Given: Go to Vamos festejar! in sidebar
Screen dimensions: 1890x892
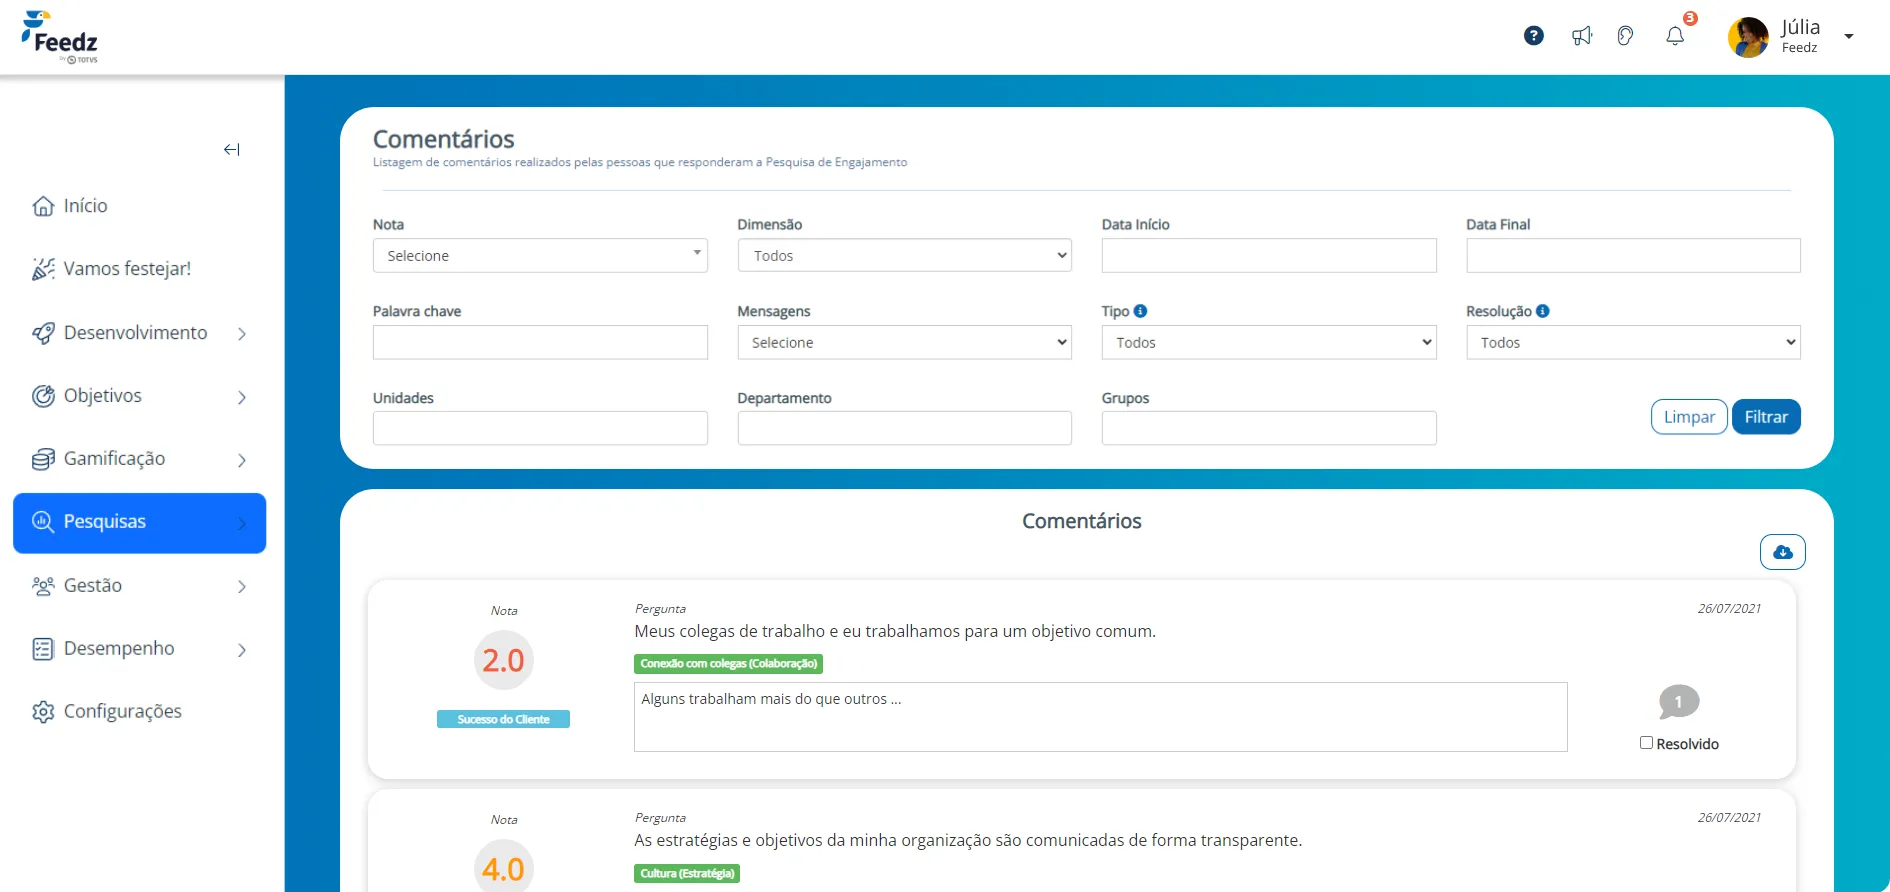Looking at the screenshot, I should pos(127,269).
